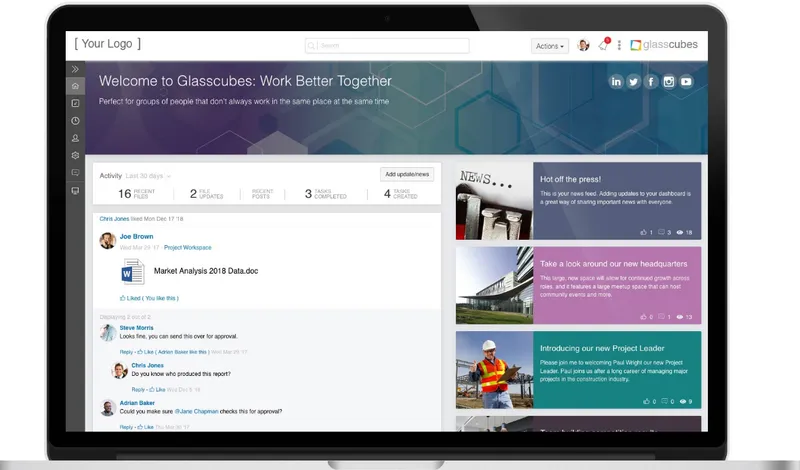Viewport: 800px width, 470px height.
Task: Open the person icon in sidebar
Action: pos(75,138)
